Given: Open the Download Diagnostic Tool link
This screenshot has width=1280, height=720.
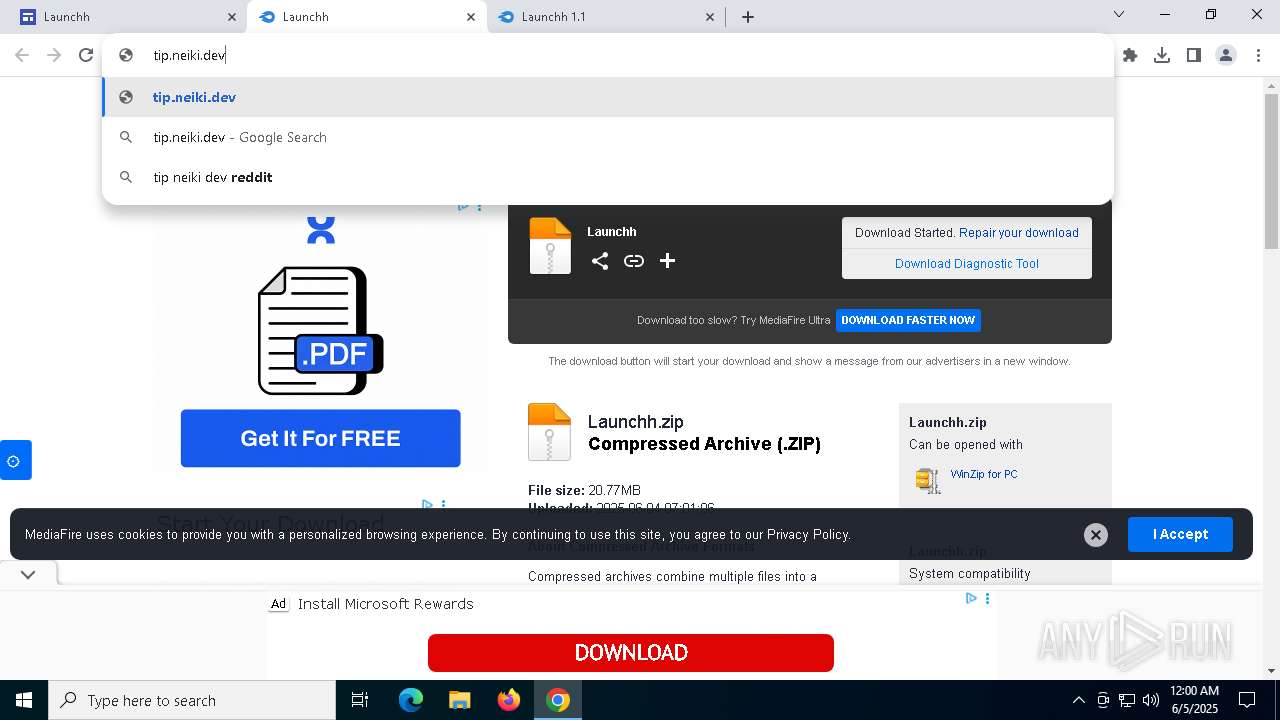Looking at the screenshot, I should (966, 264).
